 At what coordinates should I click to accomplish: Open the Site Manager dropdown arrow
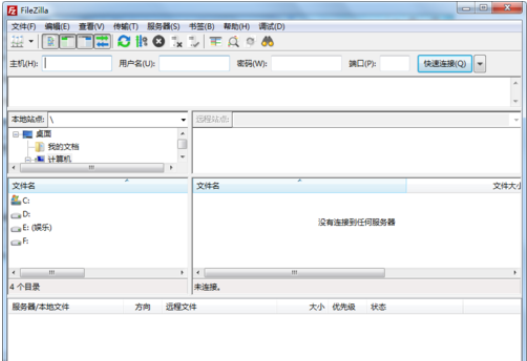click(x=31, y=41)
